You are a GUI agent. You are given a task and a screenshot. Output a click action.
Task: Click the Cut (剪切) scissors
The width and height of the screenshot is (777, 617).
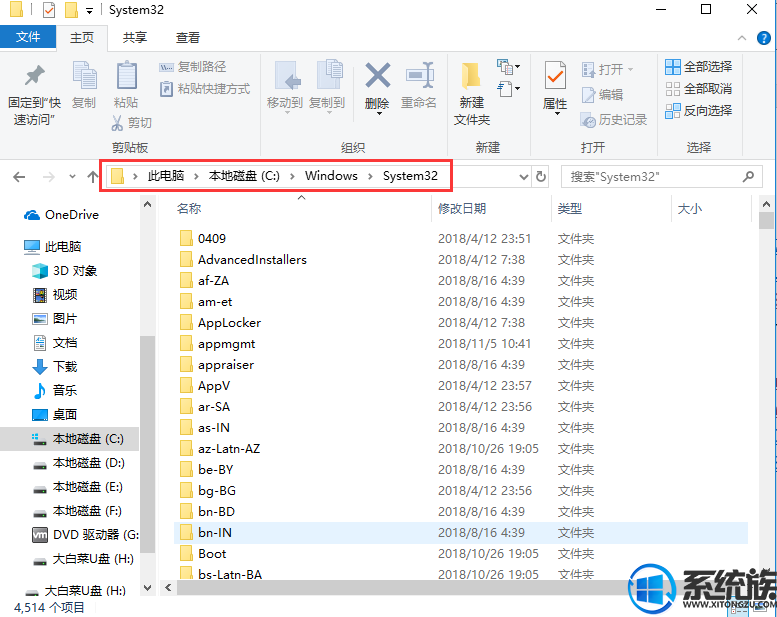[117, 123]
